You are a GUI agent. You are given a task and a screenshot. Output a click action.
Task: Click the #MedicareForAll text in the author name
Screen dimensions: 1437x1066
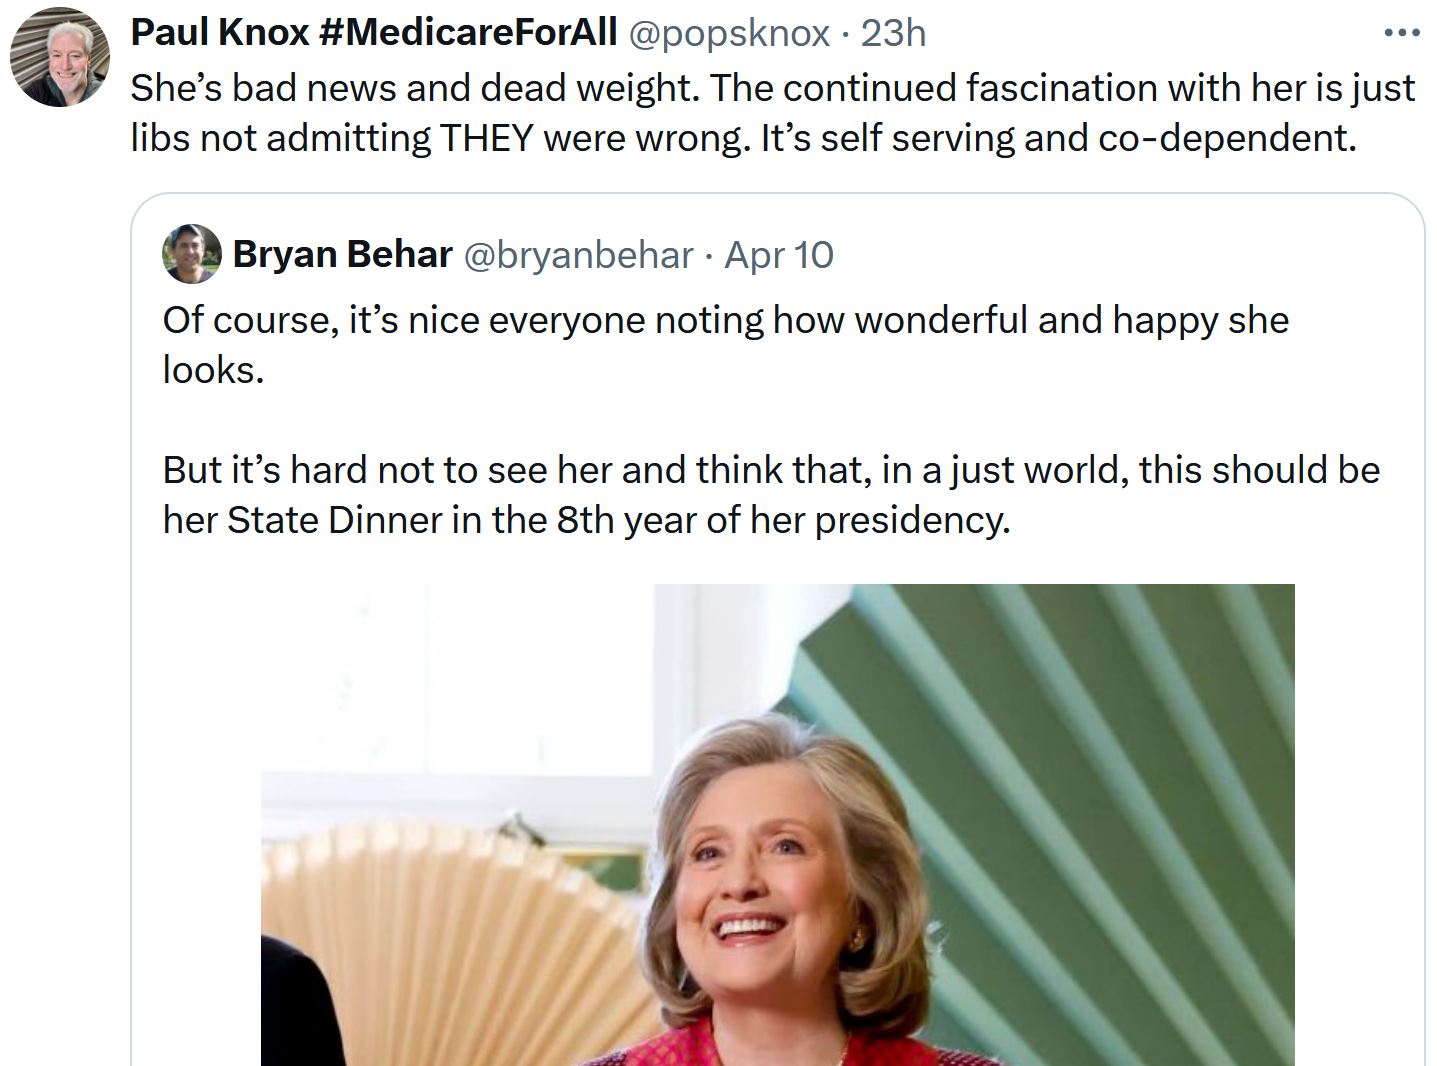467,33
